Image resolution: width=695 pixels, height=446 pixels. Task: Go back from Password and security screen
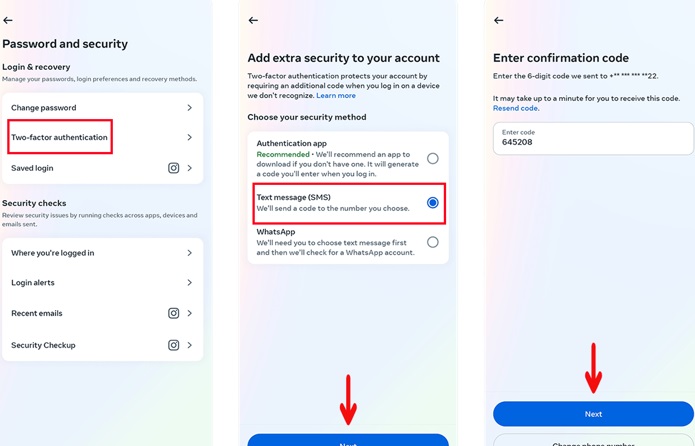8,20
